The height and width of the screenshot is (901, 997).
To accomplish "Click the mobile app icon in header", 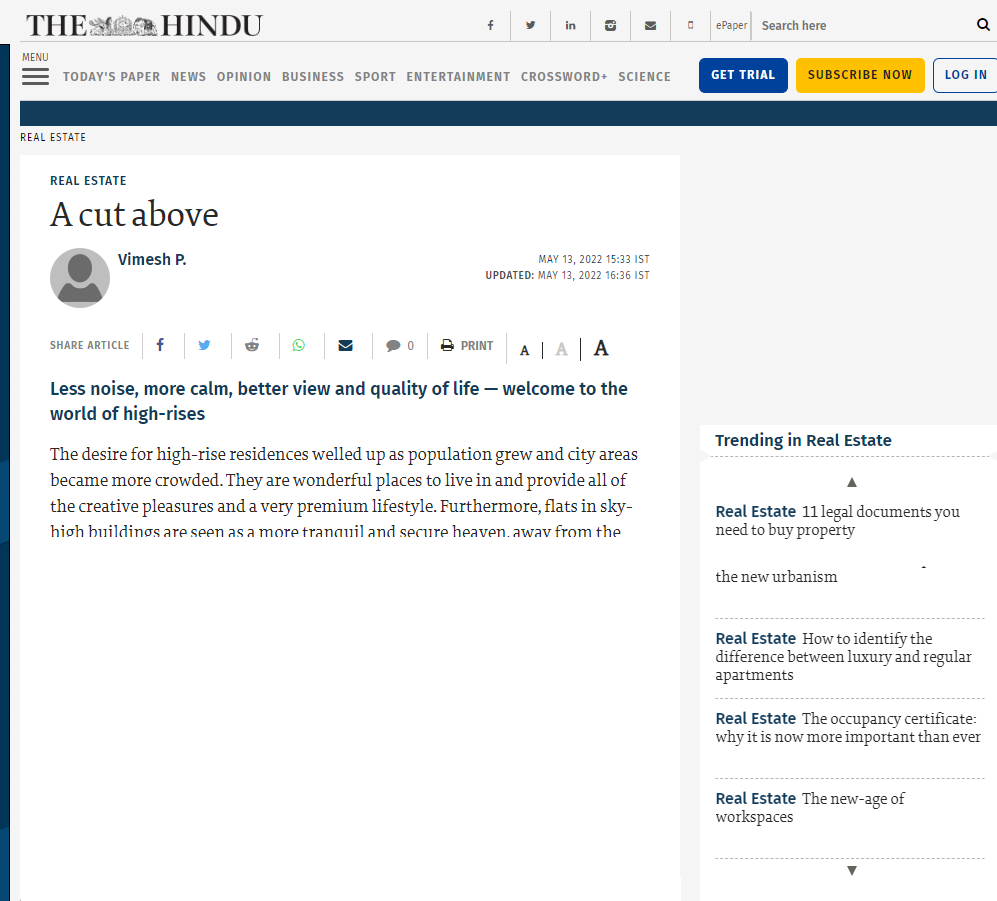I will click(x=691, y=25).
